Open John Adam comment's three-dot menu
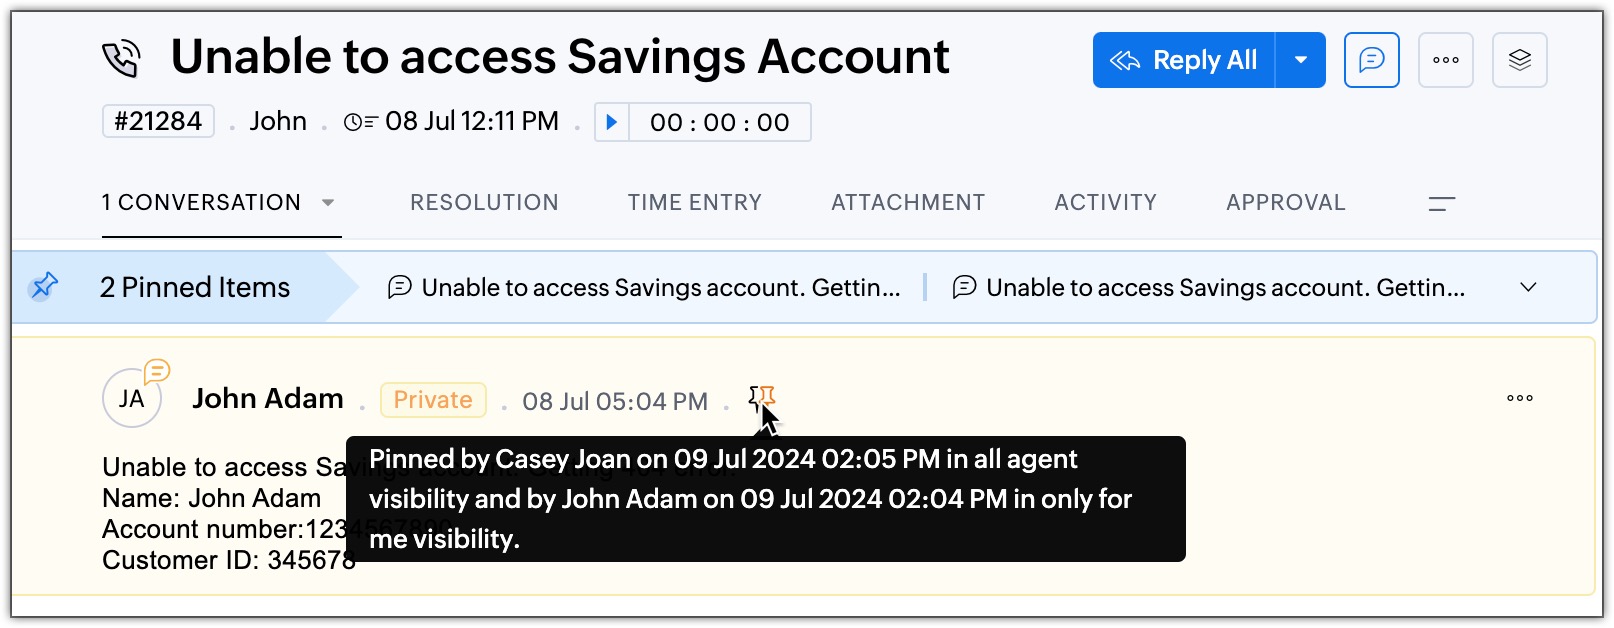 (x=1519, y=398)
